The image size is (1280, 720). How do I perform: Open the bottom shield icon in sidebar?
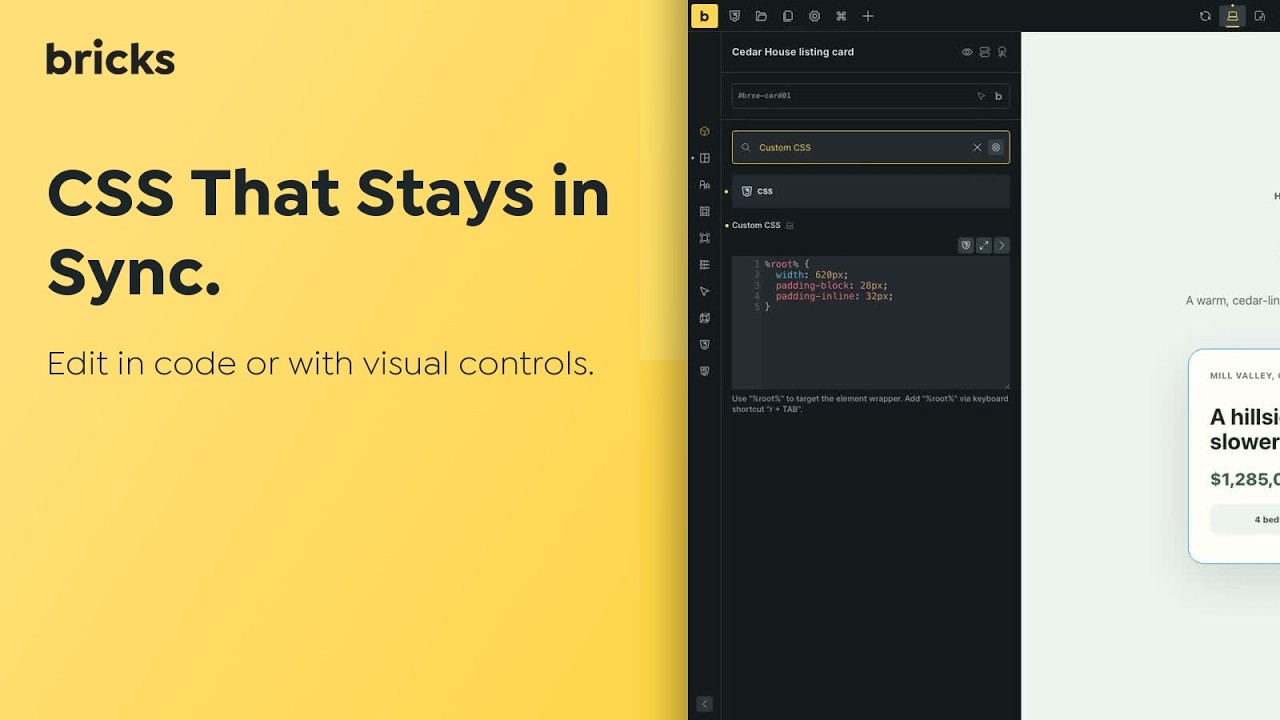tap(705, 371)
